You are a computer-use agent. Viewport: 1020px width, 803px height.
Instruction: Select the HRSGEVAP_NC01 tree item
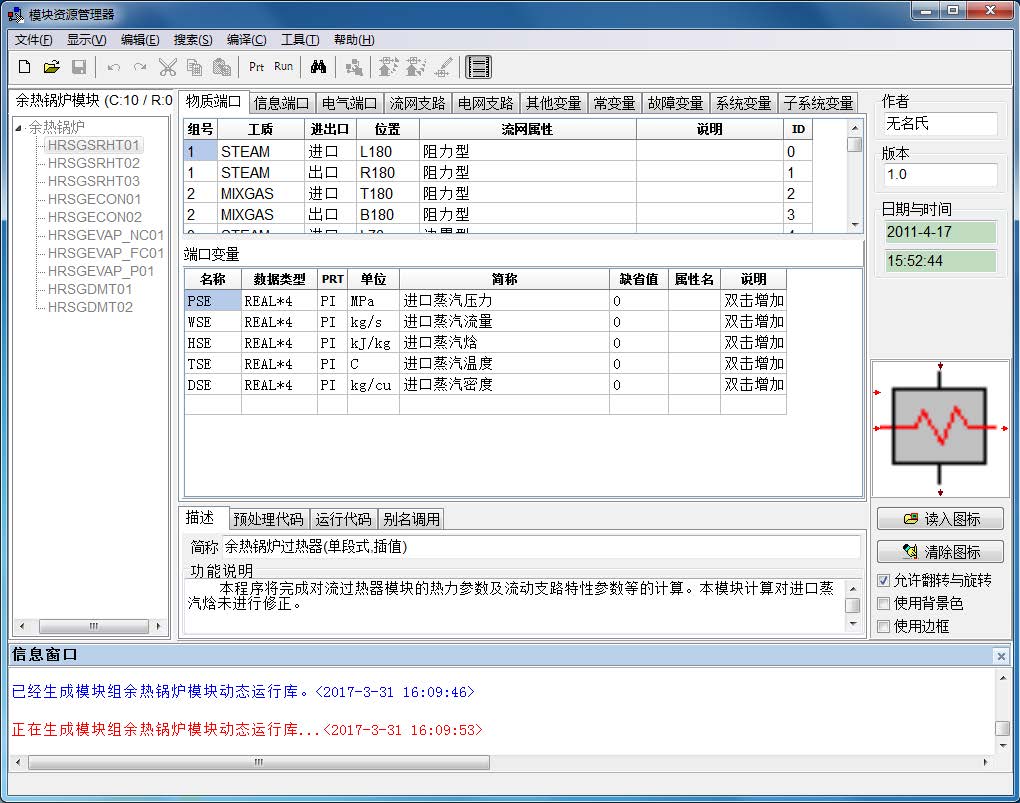(105, 235)
